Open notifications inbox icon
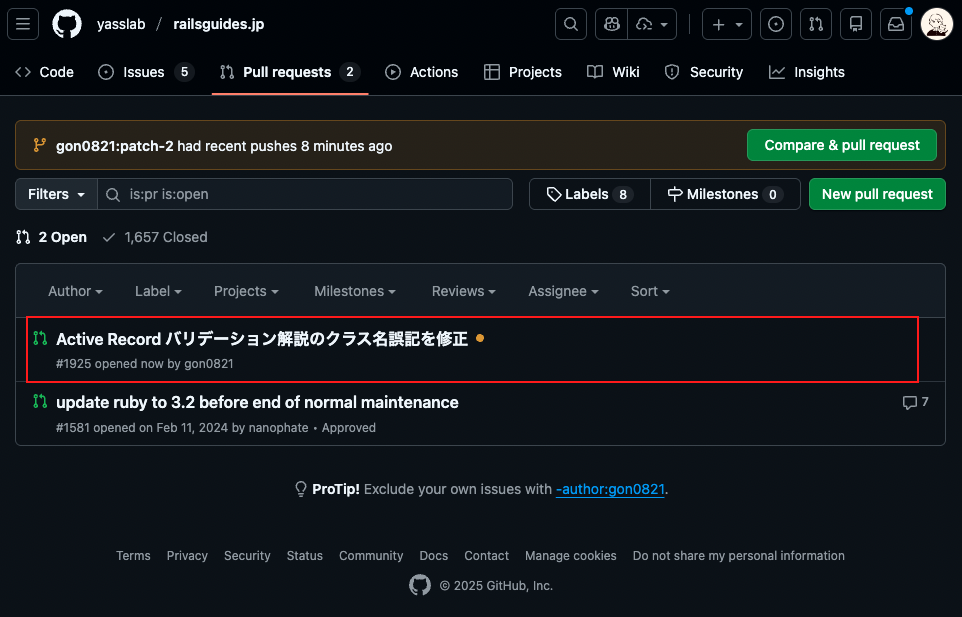The image size is (962, 617). 896,24
